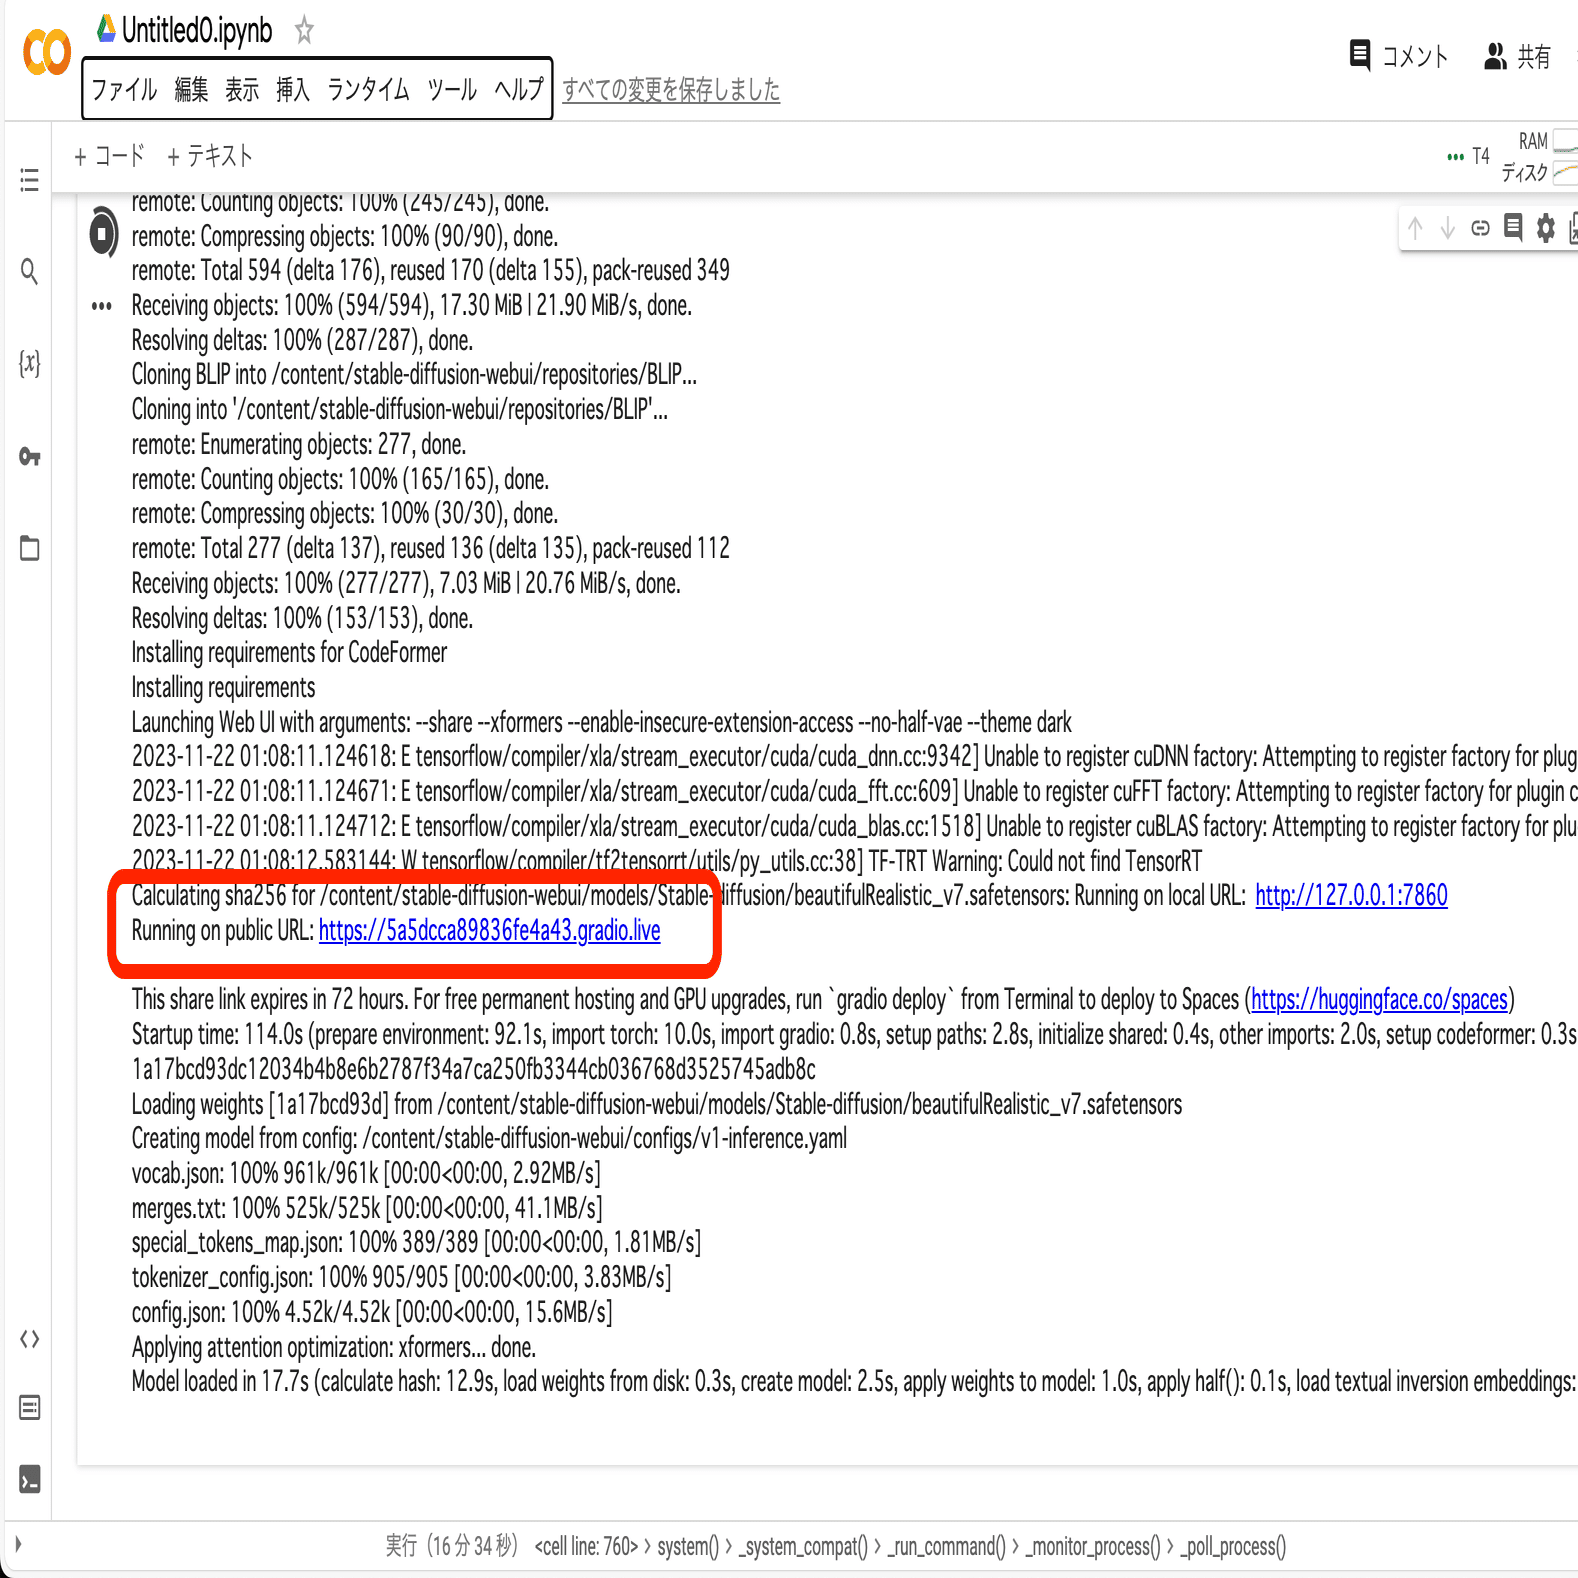Click the <cell line: 760> breadcrumb
1578x1578 pixels.
pos(586,1546)
